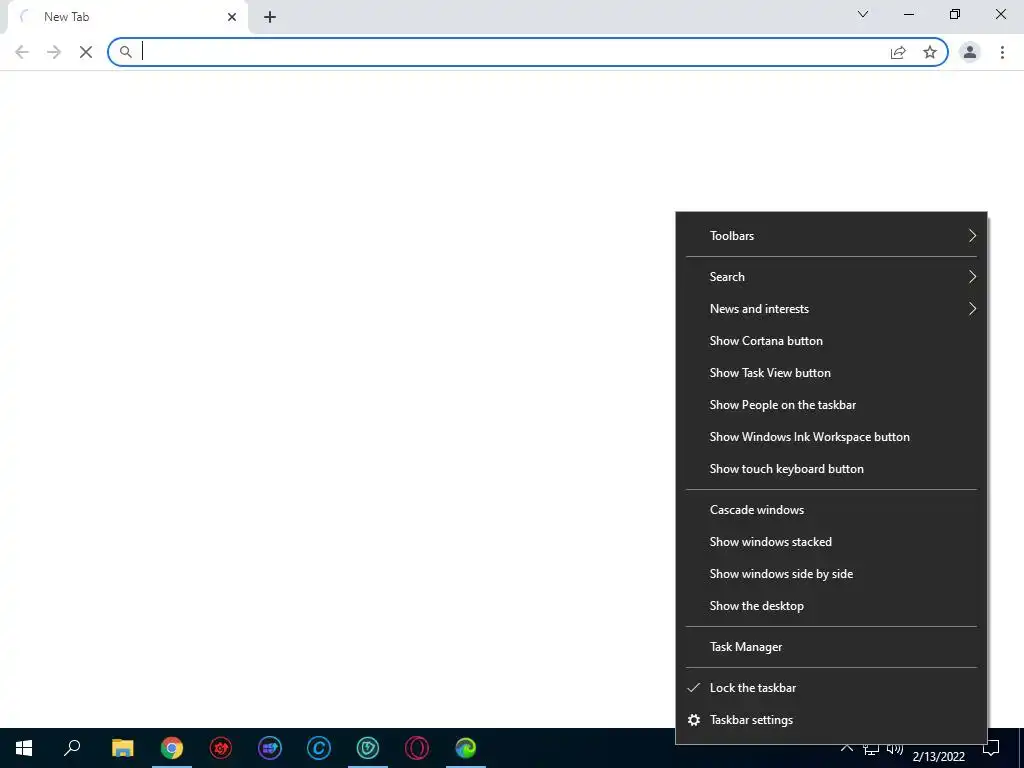Open Task Manager from context menu
Viewport: 1024px width, 768px height.
[x=831, y=647]
